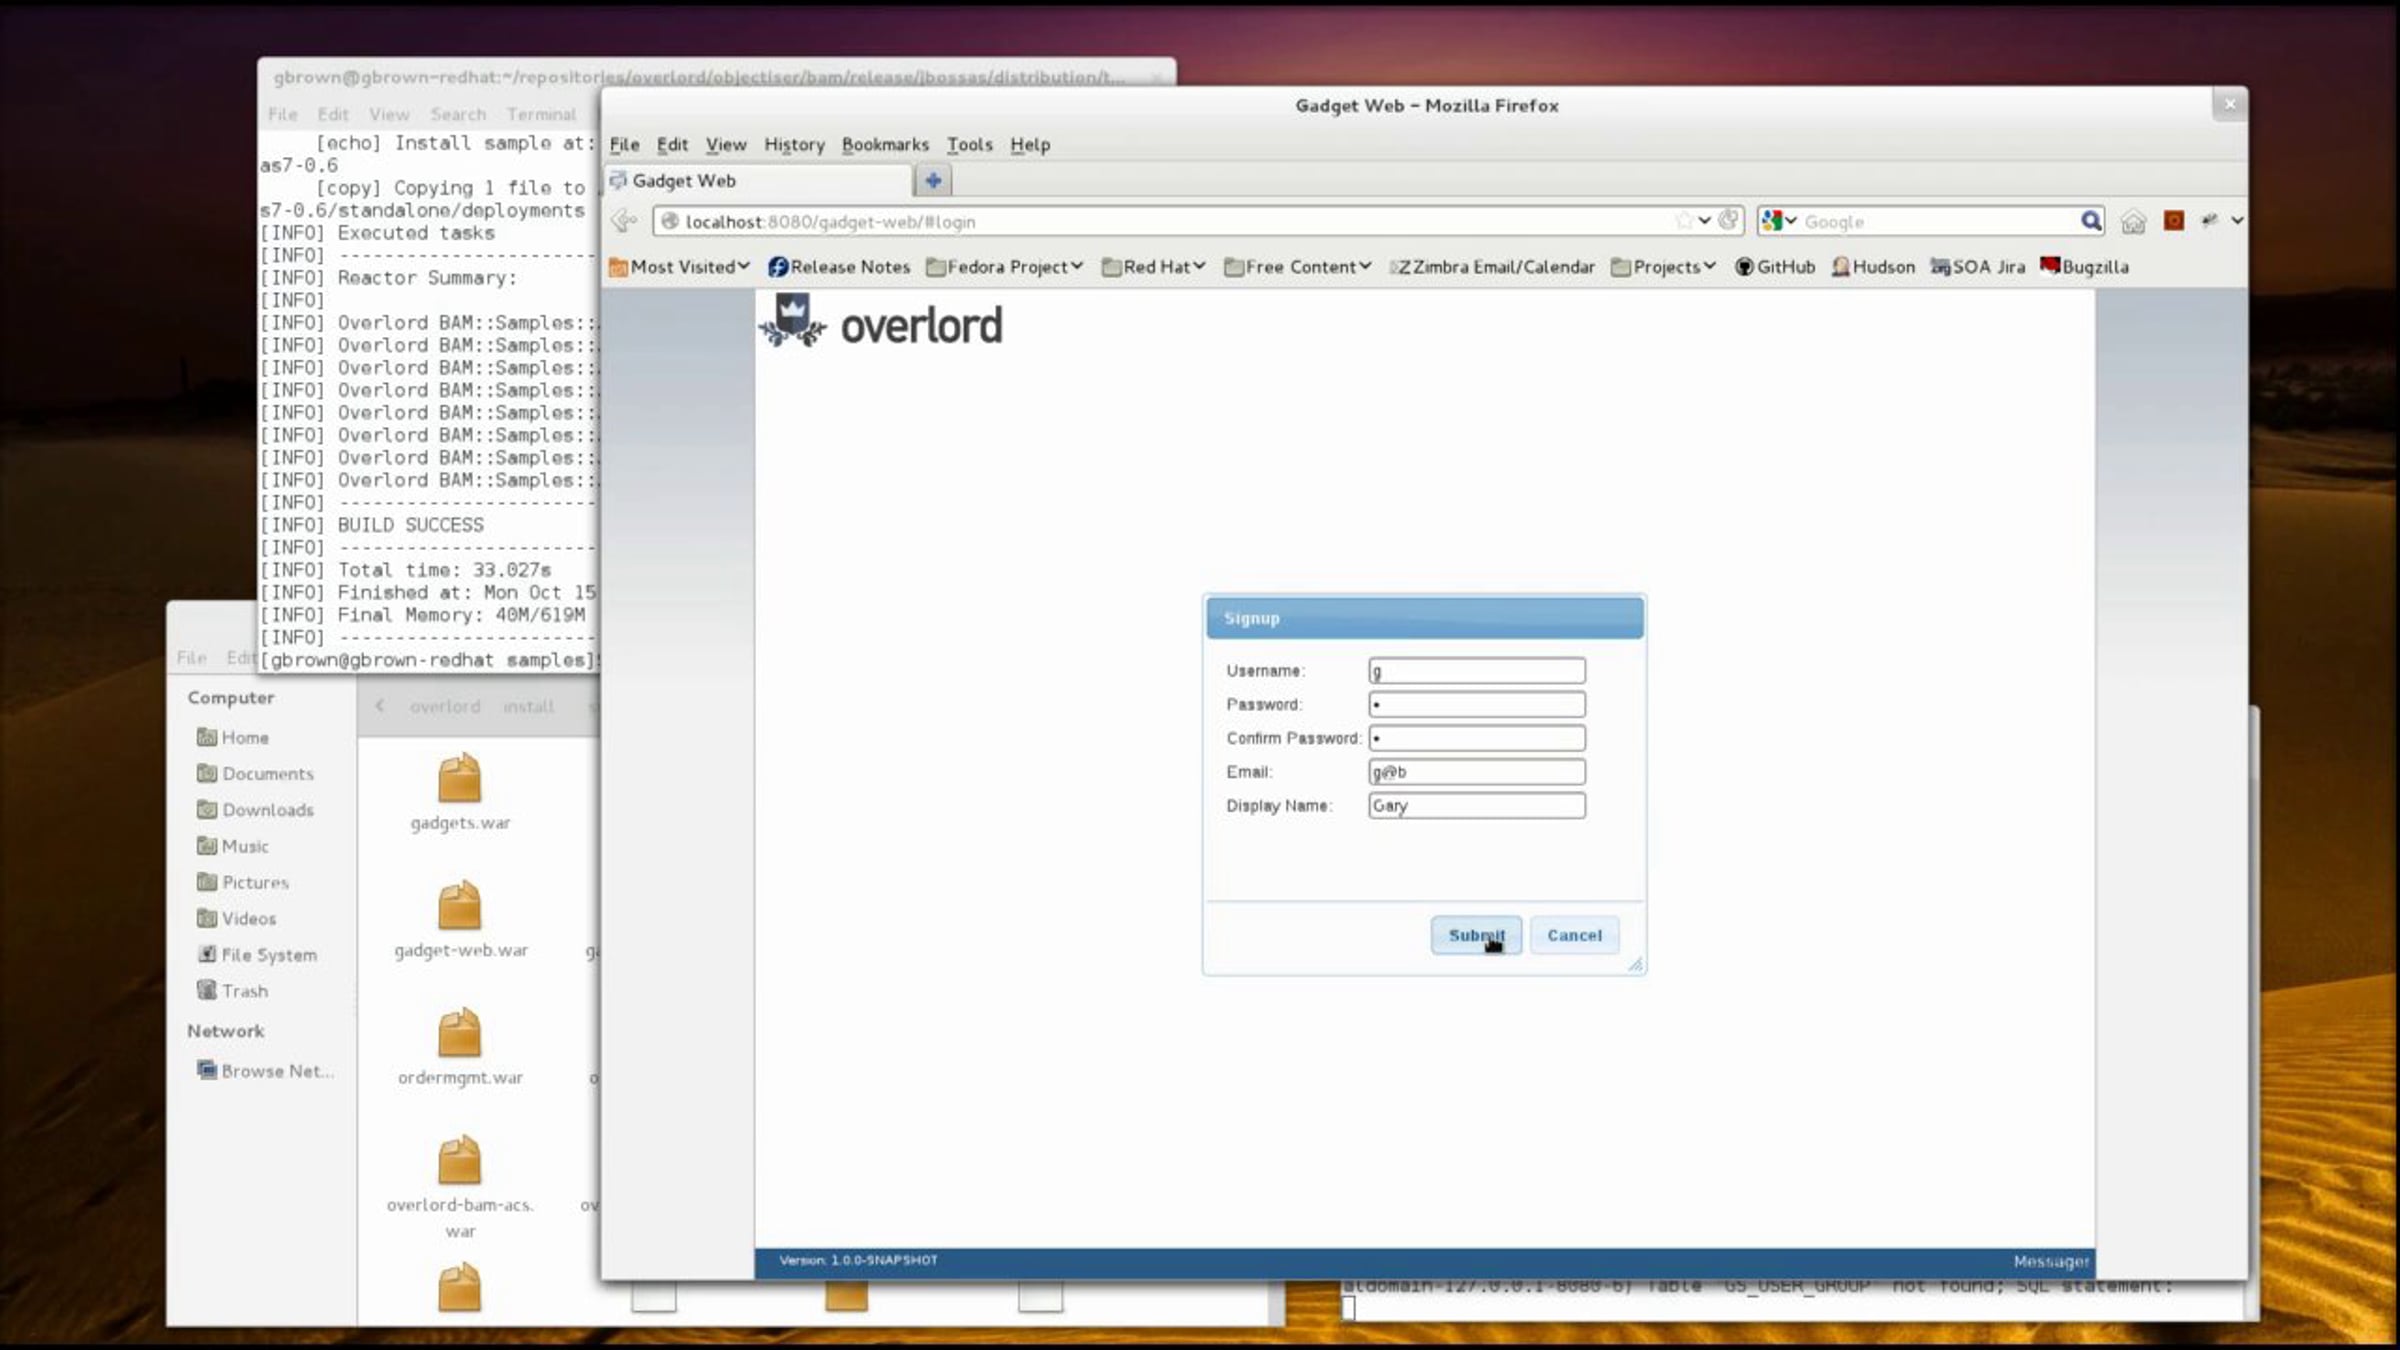Open the Tools menu
The height and width of the screenshot is (1350, 2400).
coord(970,145)
